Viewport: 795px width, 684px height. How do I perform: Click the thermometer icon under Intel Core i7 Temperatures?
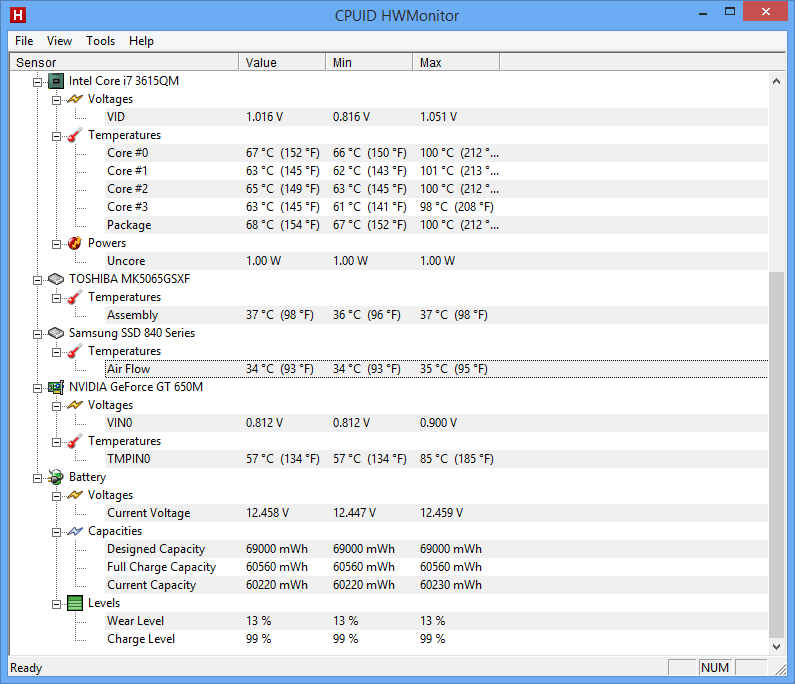pyautogui.click(x=75, y=135)
